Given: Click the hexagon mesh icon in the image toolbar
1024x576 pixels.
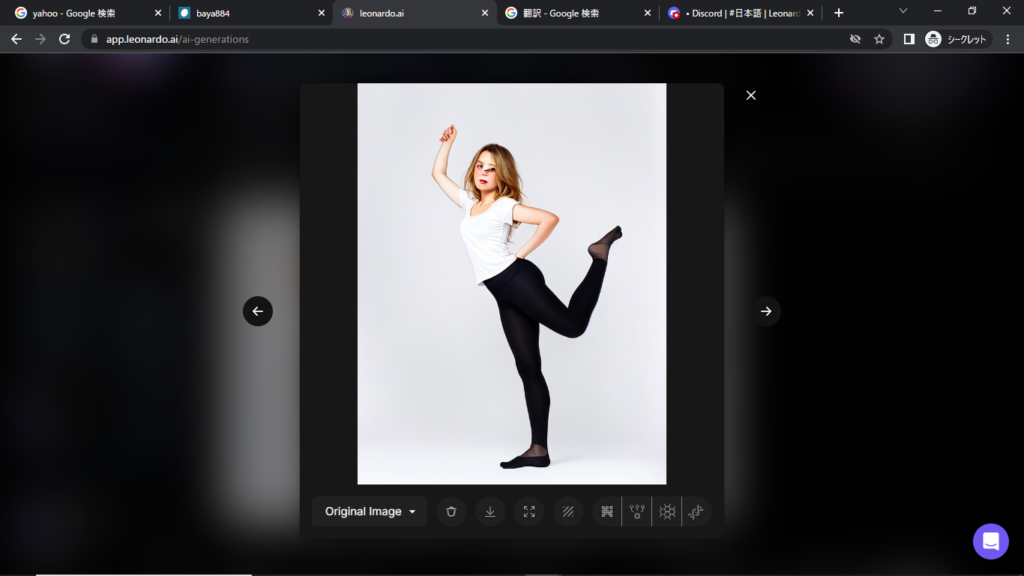Looking at the screenshot, I should pyautogui.click(x=667, y=511).
